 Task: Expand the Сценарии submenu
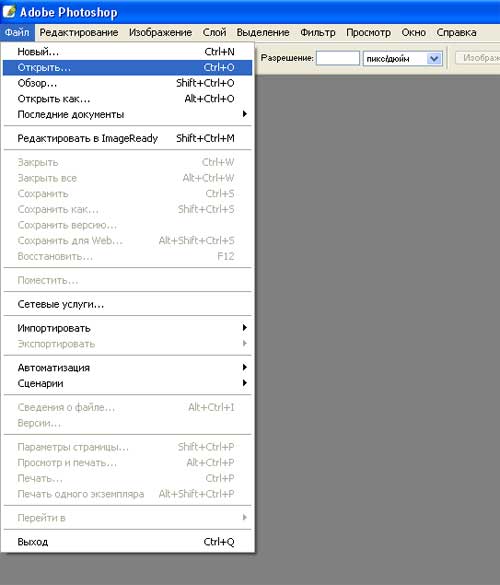(127, 384)
